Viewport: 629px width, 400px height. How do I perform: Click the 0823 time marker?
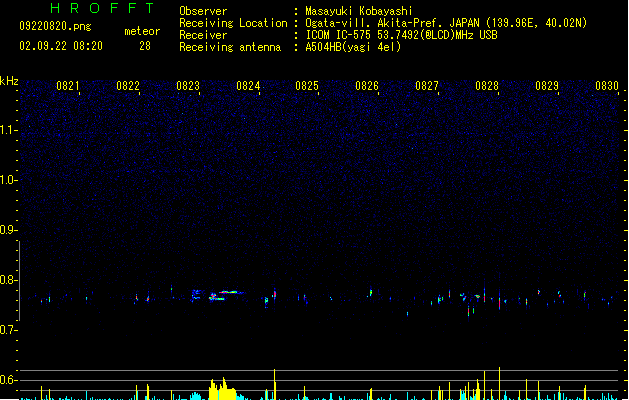click(x=188, y=86)
